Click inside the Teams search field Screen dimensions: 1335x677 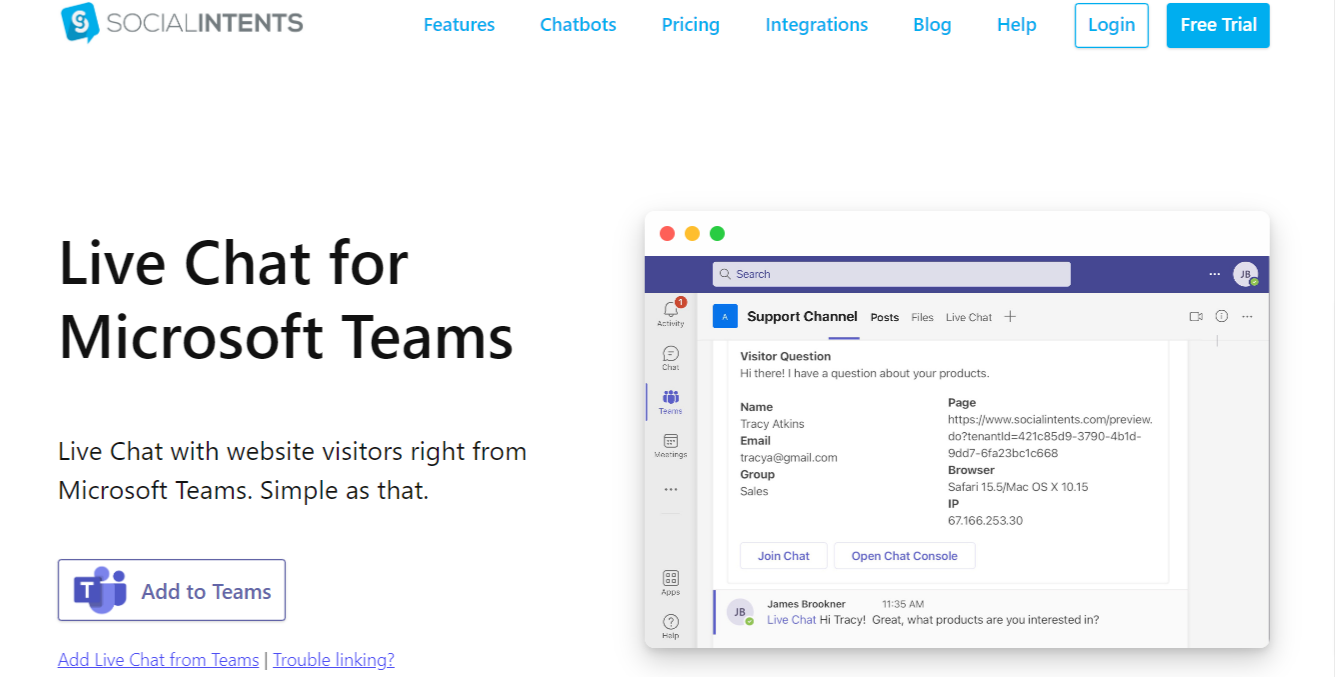pyautogui.click(x=890, y=273)
